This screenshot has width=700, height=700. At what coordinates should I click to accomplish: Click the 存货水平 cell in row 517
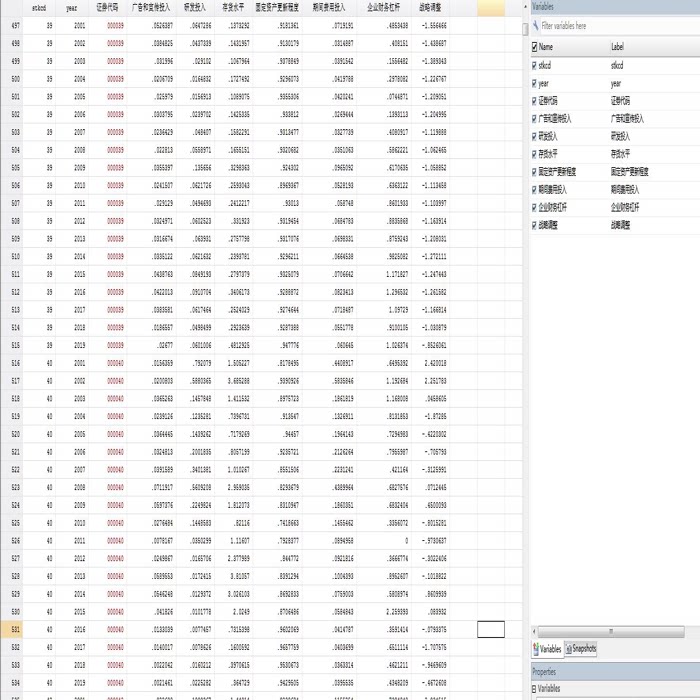233,381
